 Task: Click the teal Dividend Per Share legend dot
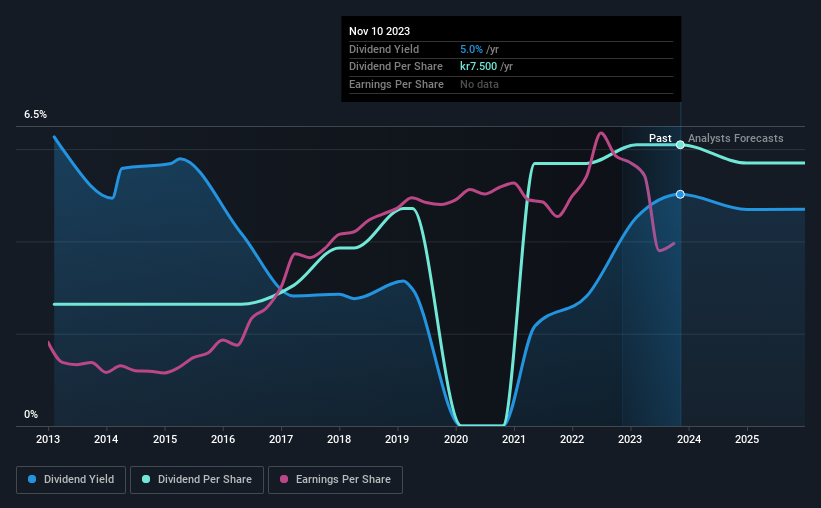[x=146, y=479]
